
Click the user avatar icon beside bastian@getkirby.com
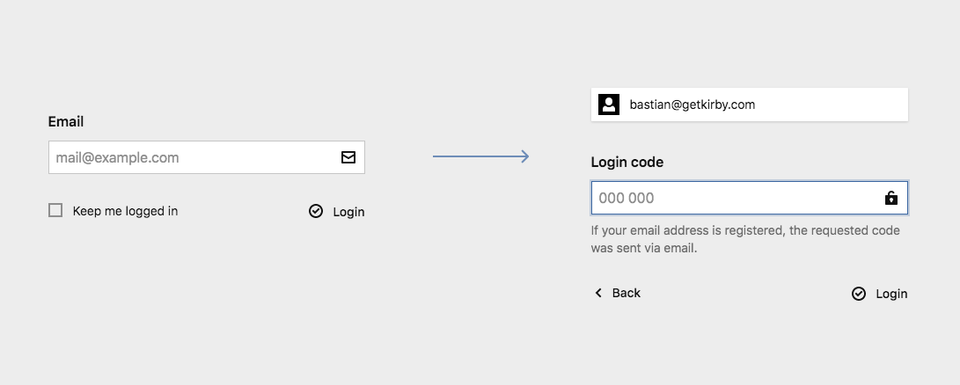click(609, 105)
